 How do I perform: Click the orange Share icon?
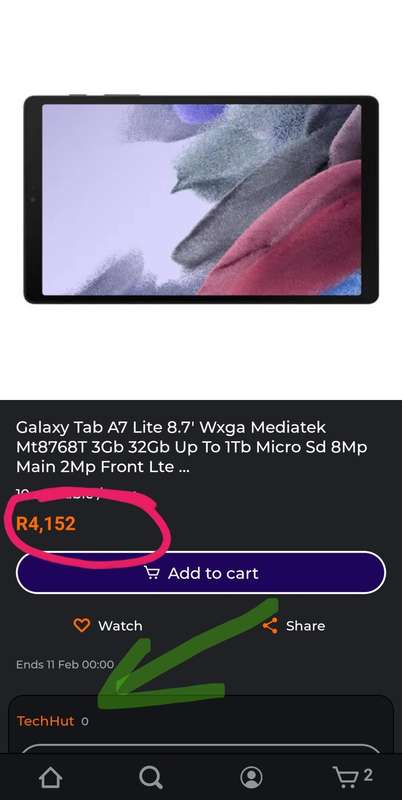click(x=270, y=626)
